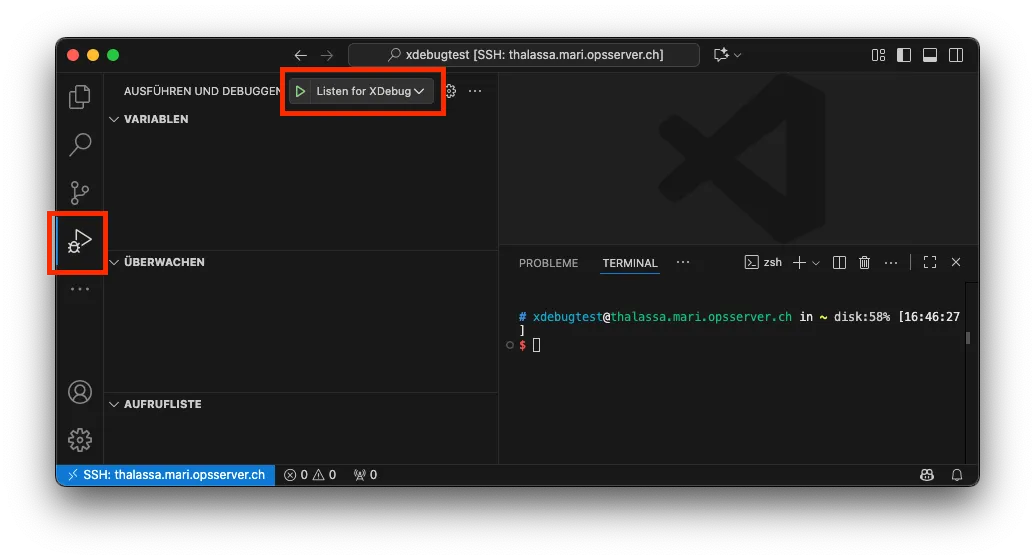The height and width of the screenshot is (560, 1035).
Task: Select the zsh terminal profile label
Action: (x=764, y=262)
